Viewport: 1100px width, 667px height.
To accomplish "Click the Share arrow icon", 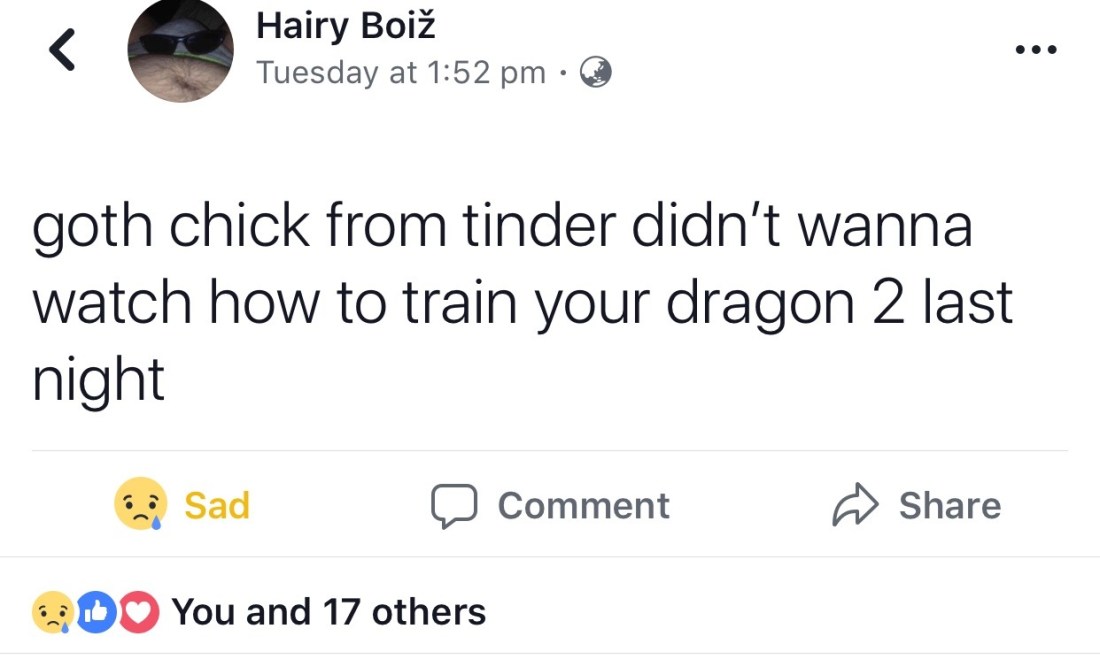I will tap(853, 505).
